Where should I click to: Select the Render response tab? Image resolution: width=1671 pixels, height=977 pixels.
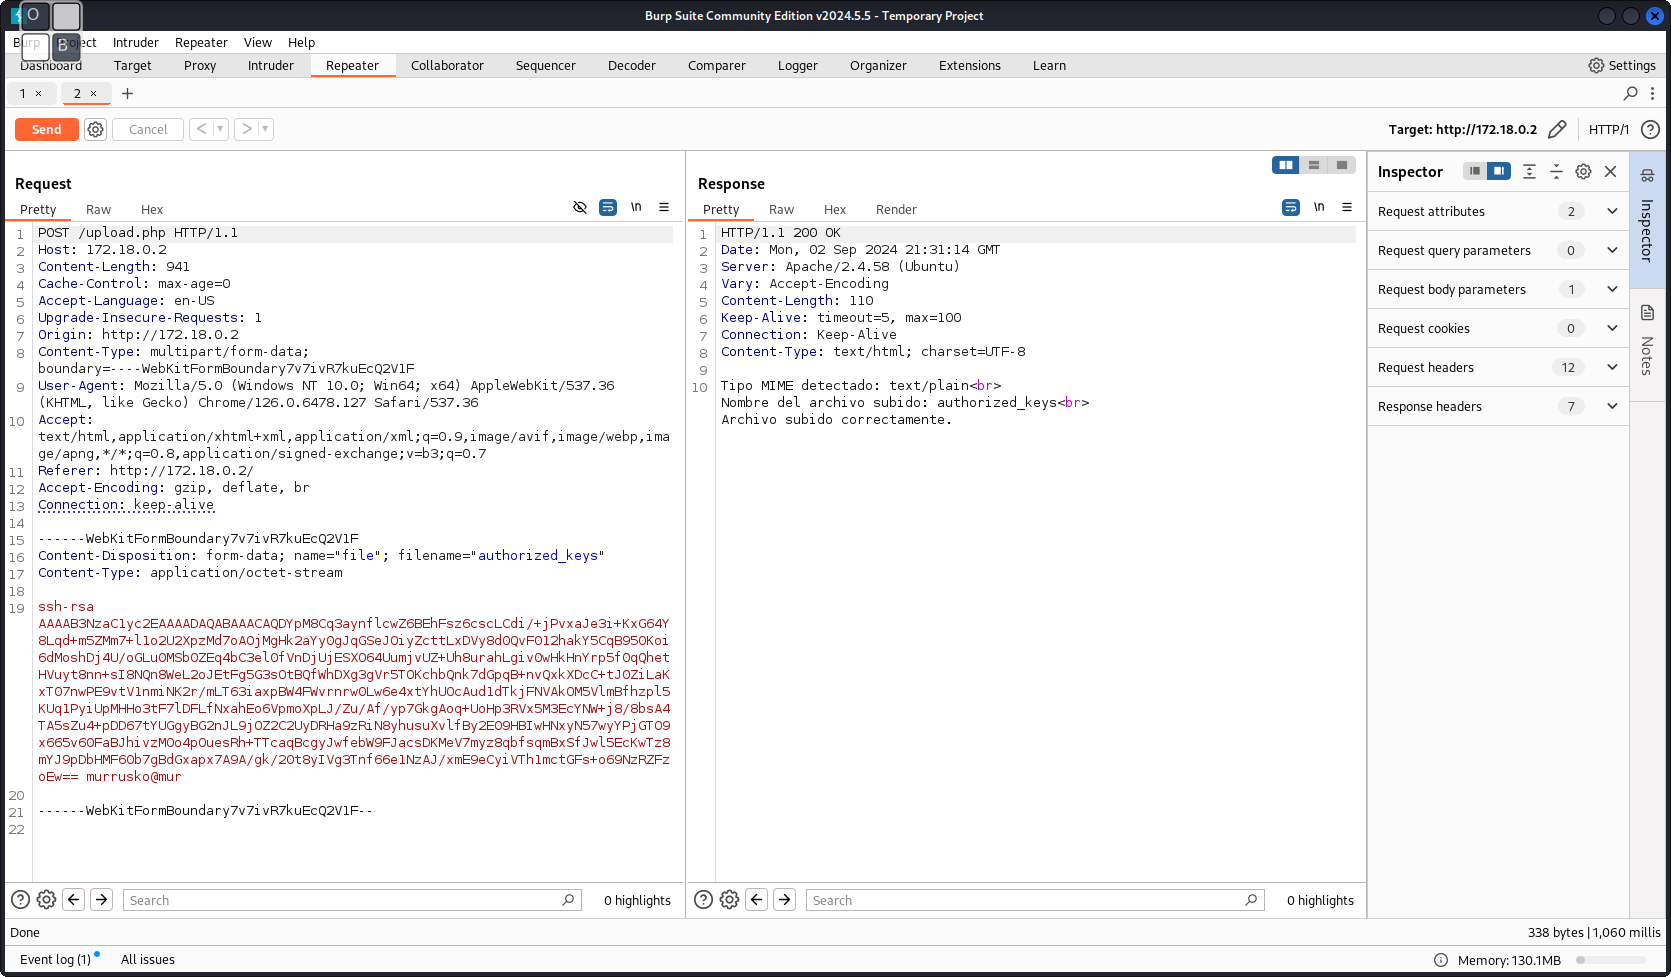[x=896, y=209]
